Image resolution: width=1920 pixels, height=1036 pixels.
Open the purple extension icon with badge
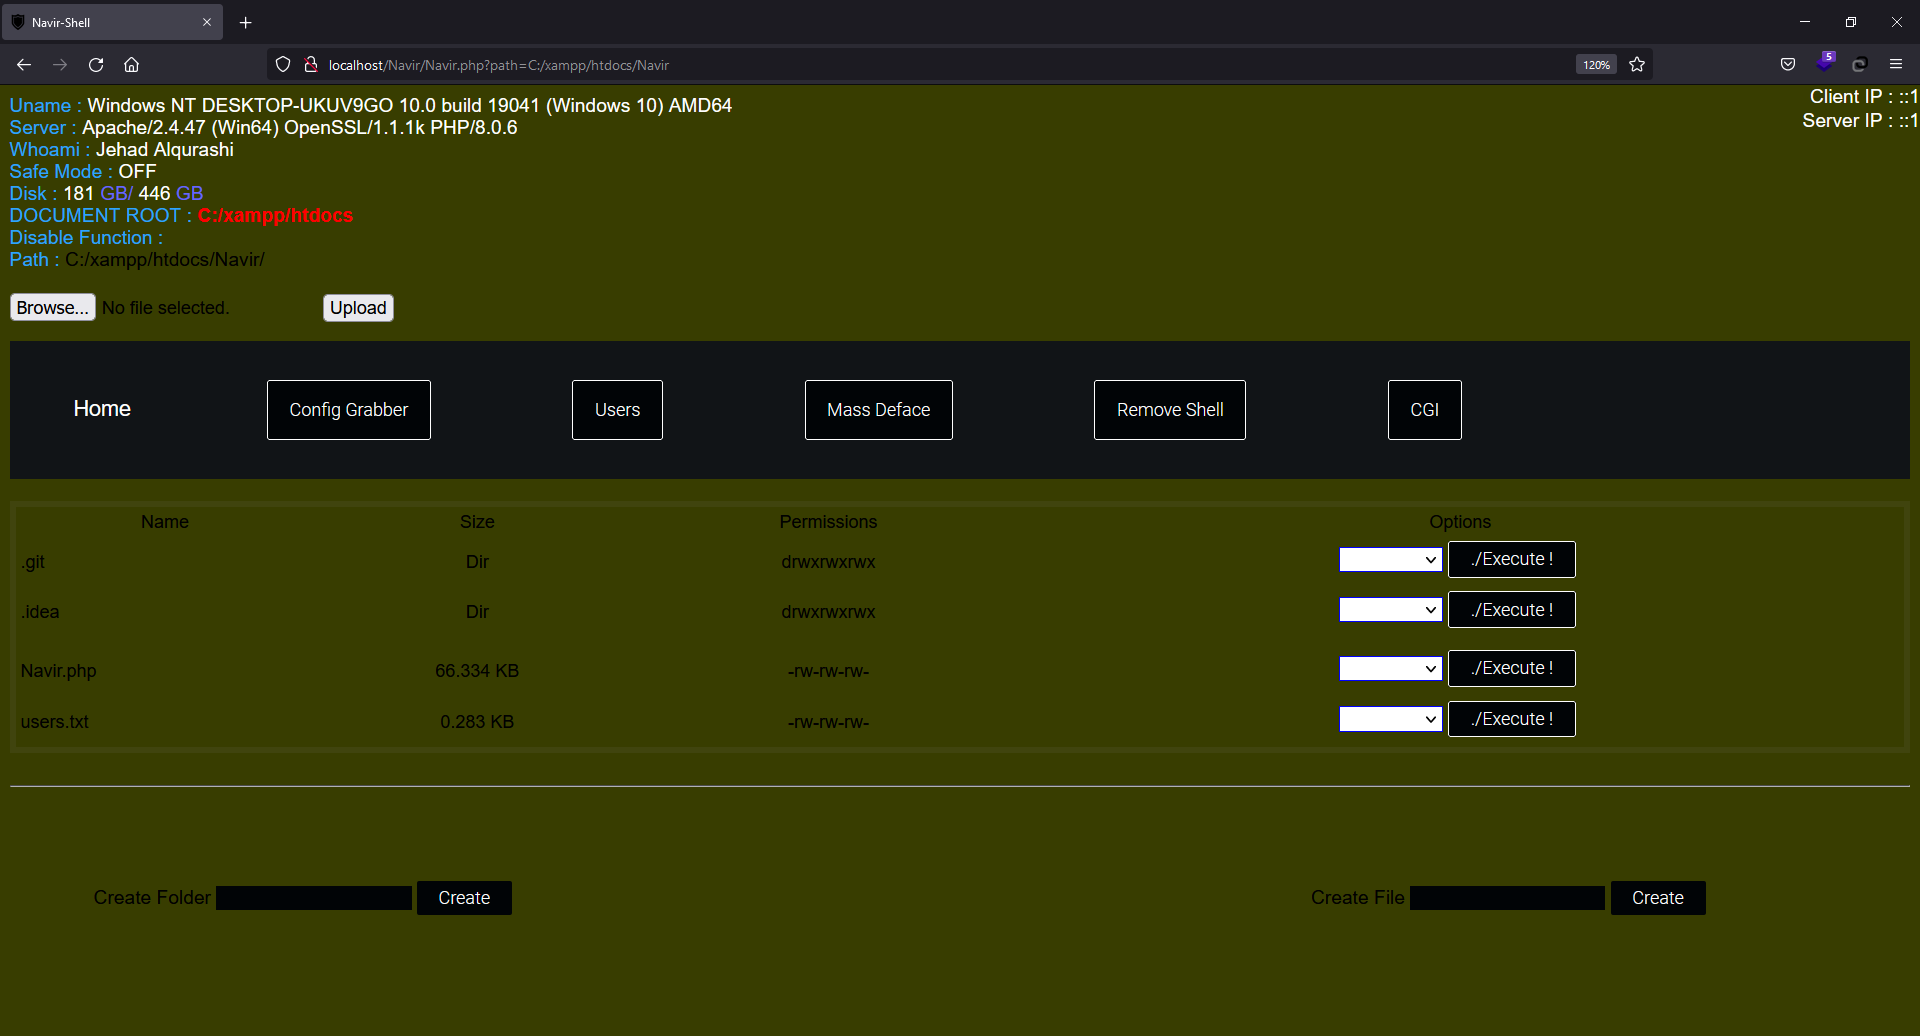(x=1825, y=62)
